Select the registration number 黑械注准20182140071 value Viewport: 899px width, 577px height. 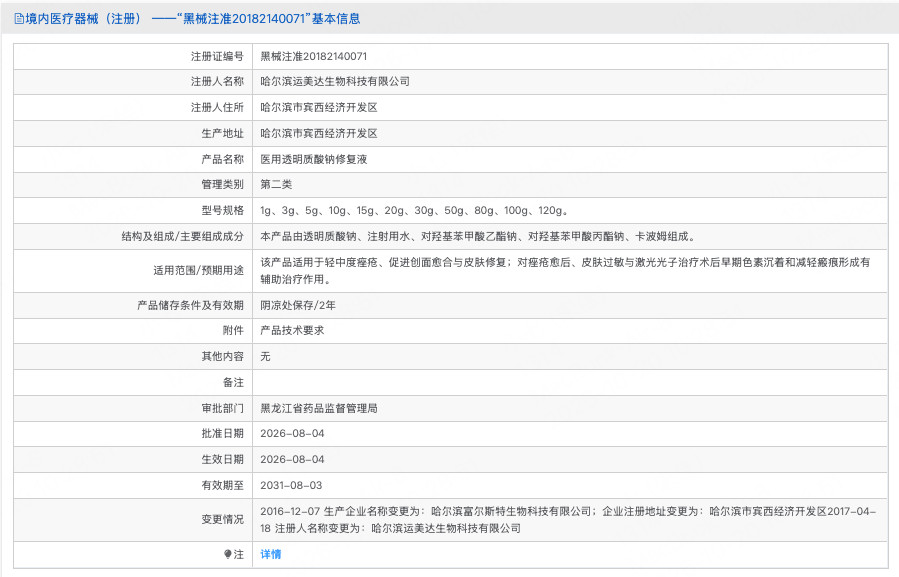314,56
